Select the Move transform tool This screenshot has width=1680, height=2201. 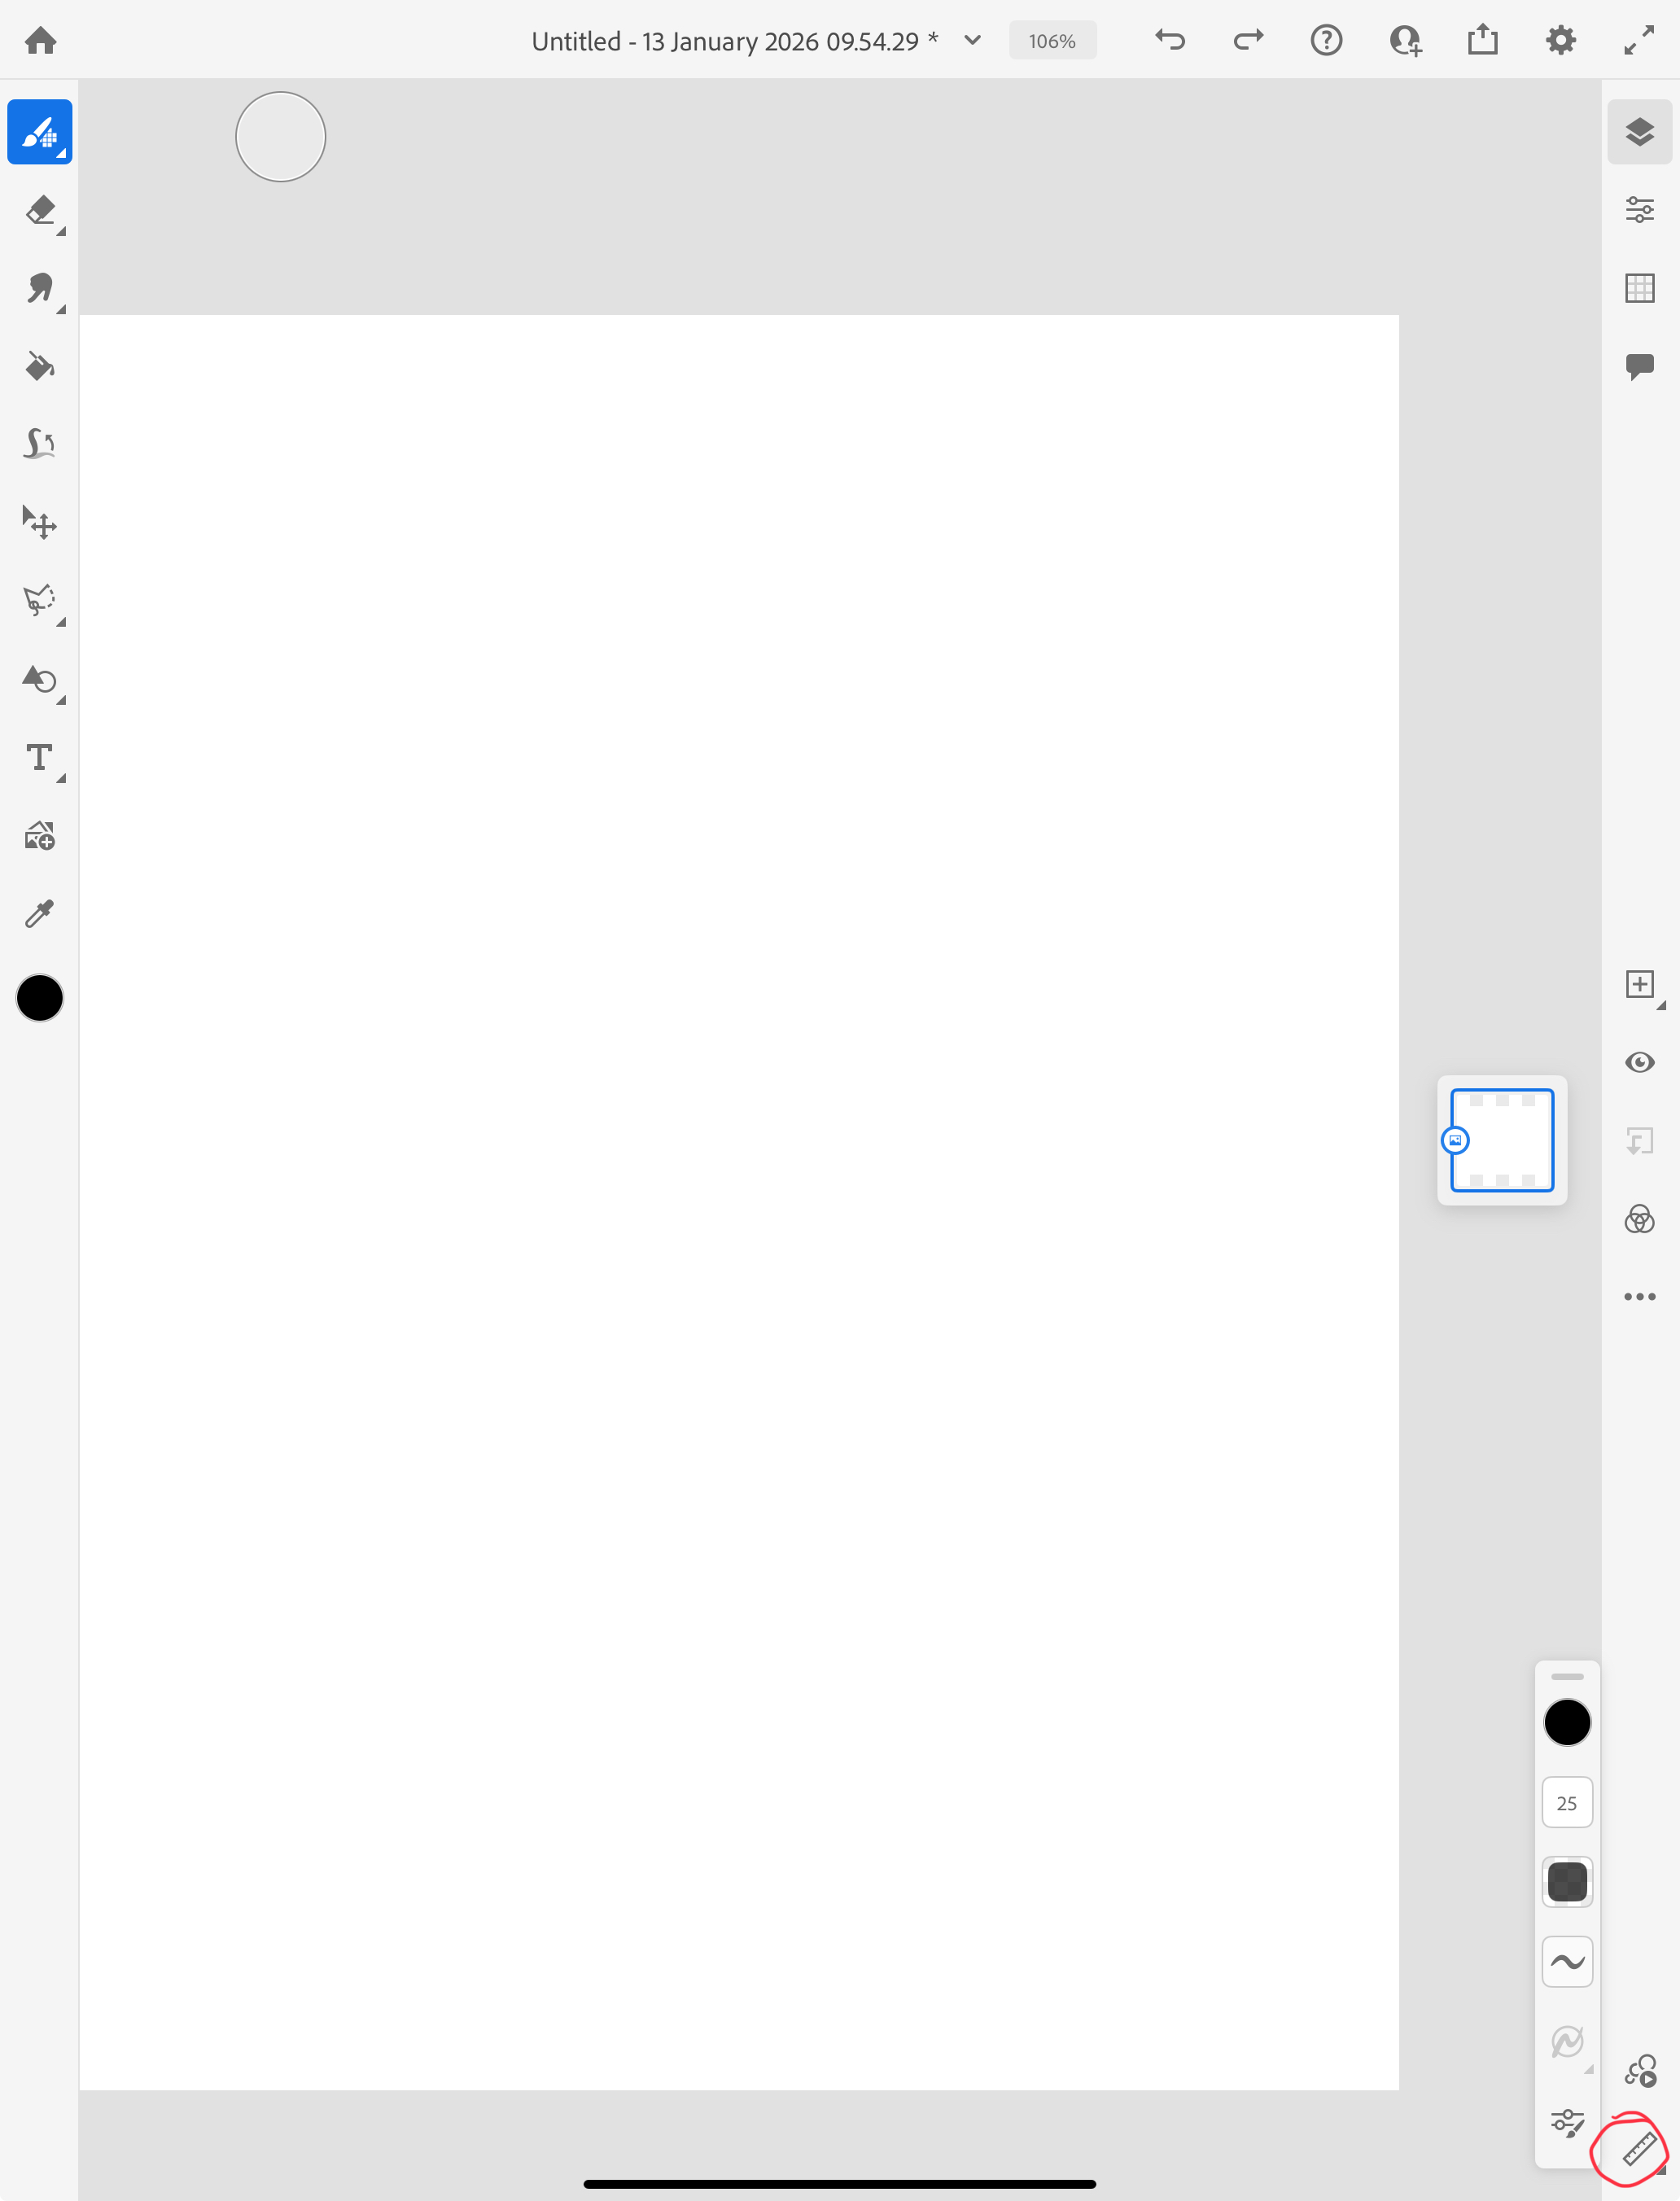point(40,522)
